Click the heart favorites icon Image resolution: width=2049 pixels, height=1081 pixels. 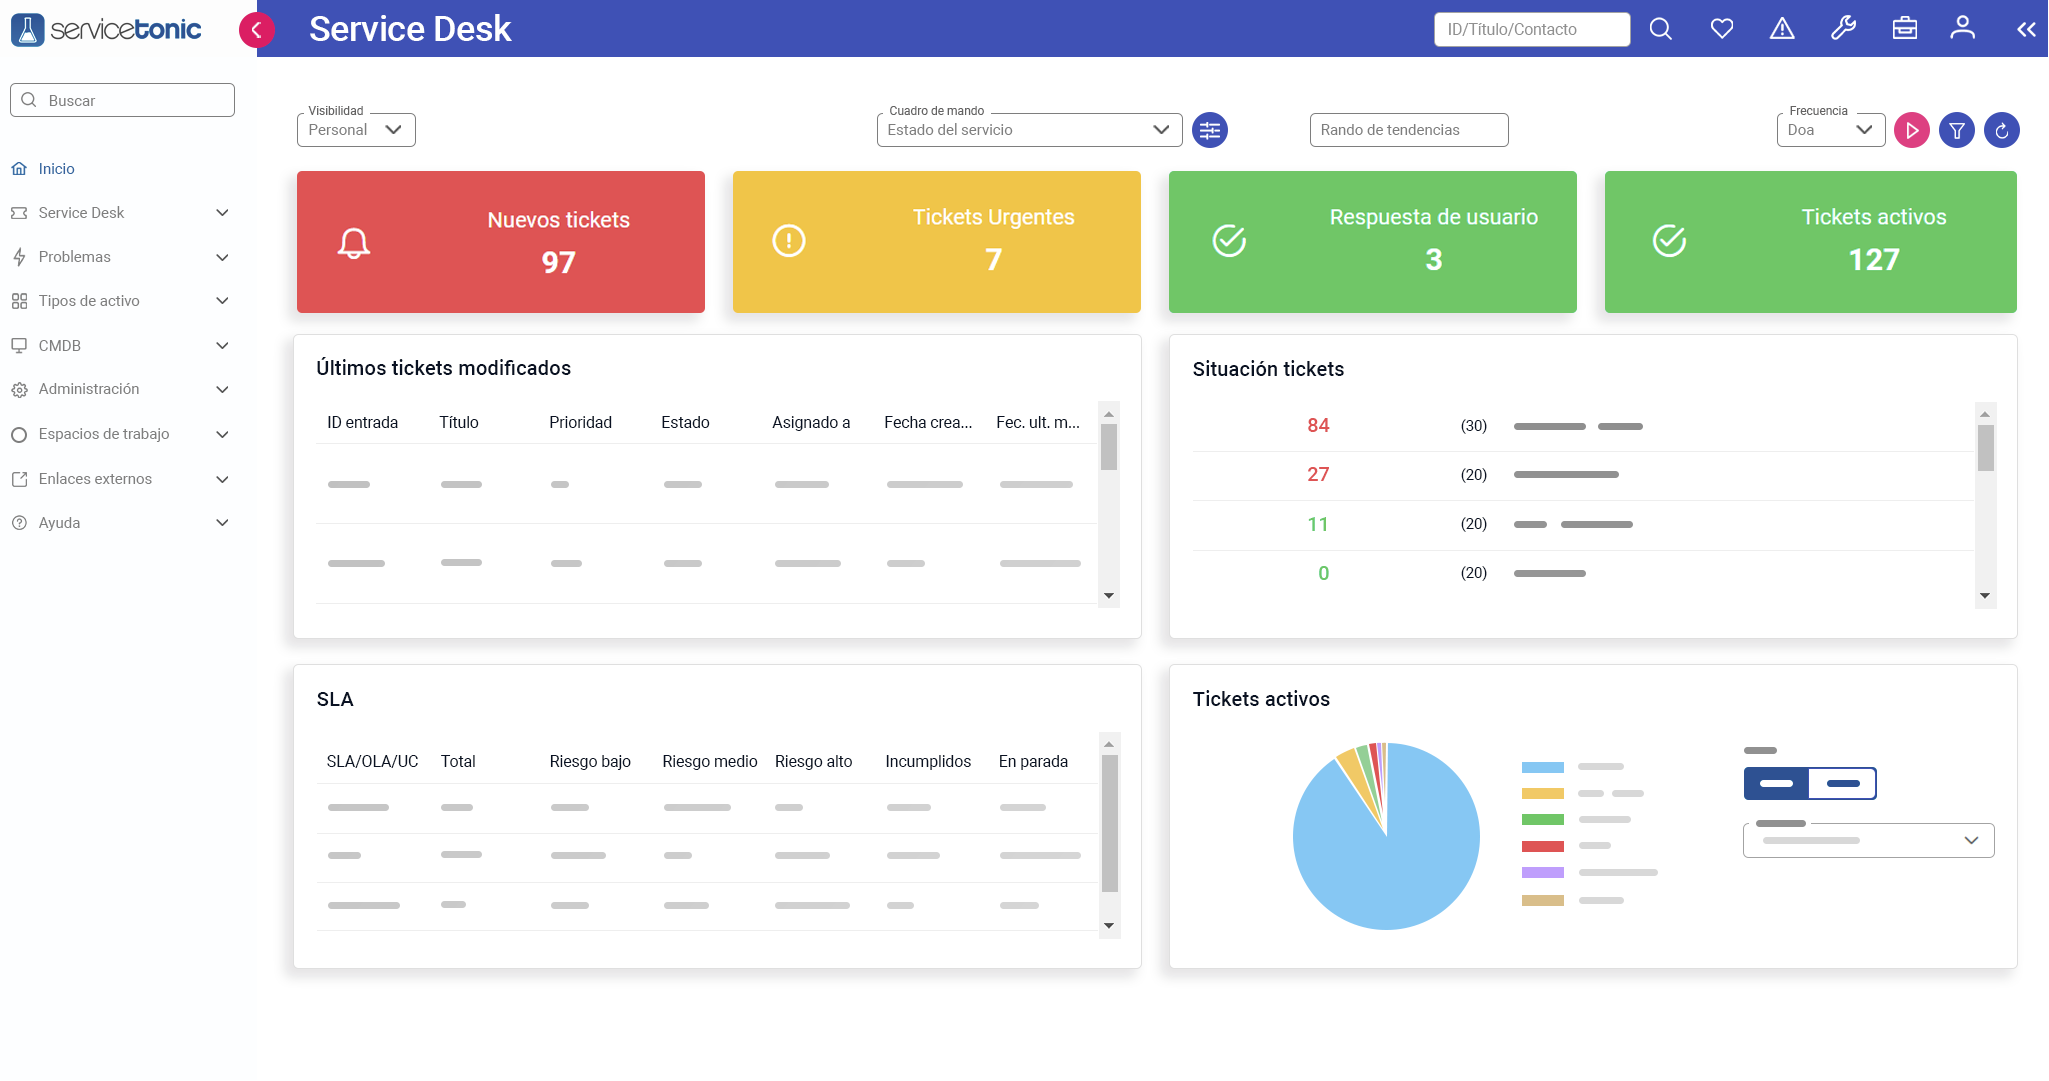tap(1721, 29)
